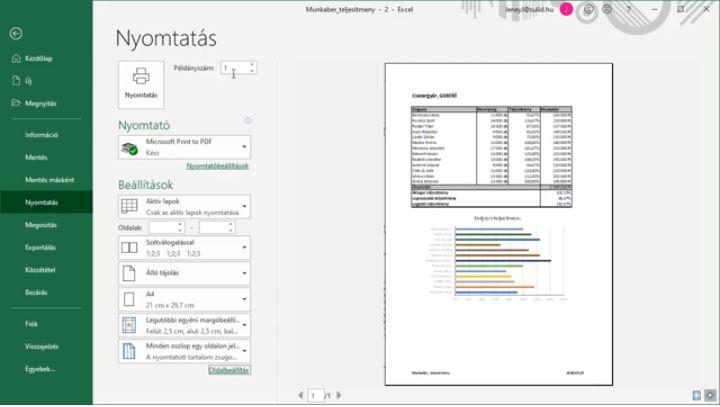This screenshot has height=407, width=720.
Task: Click the smiley feedback icon in title bar
Action: click(588, 9)
